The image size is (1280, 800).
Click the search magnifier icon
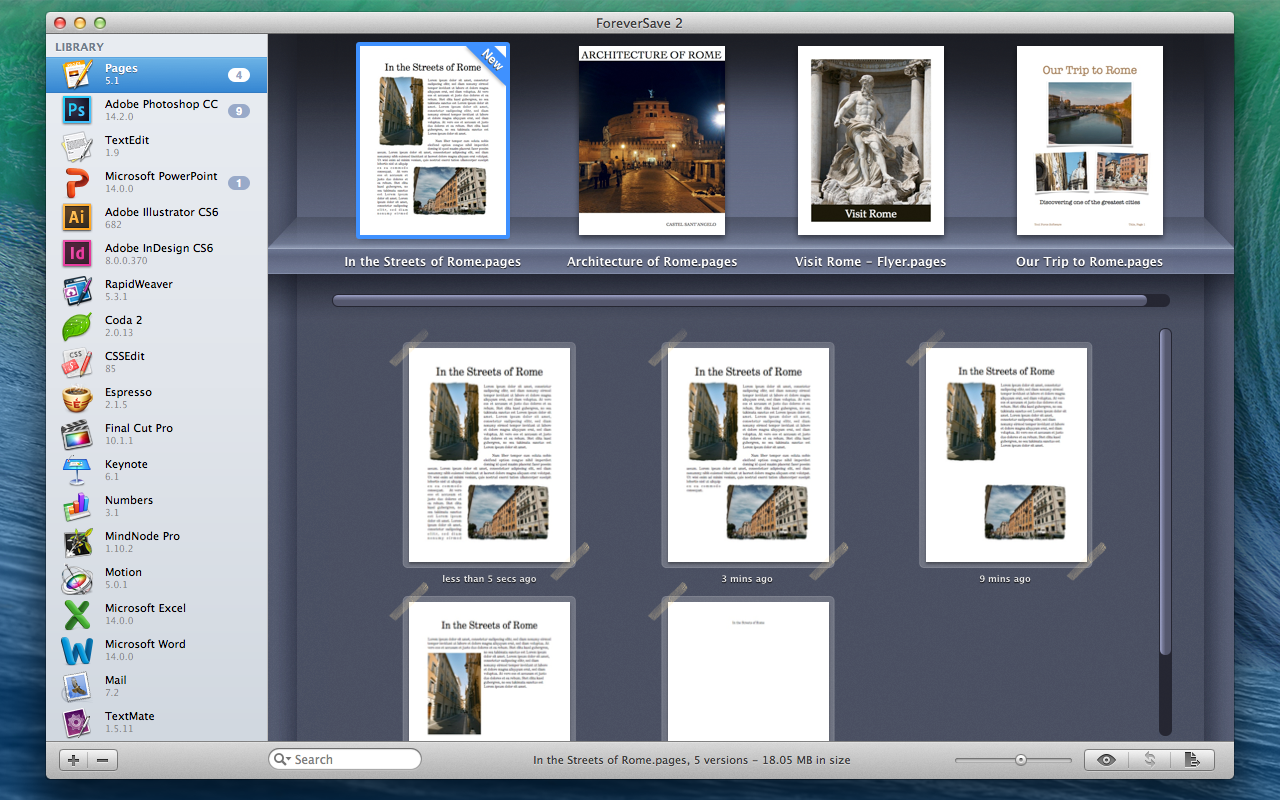click(x=282, y=760)
